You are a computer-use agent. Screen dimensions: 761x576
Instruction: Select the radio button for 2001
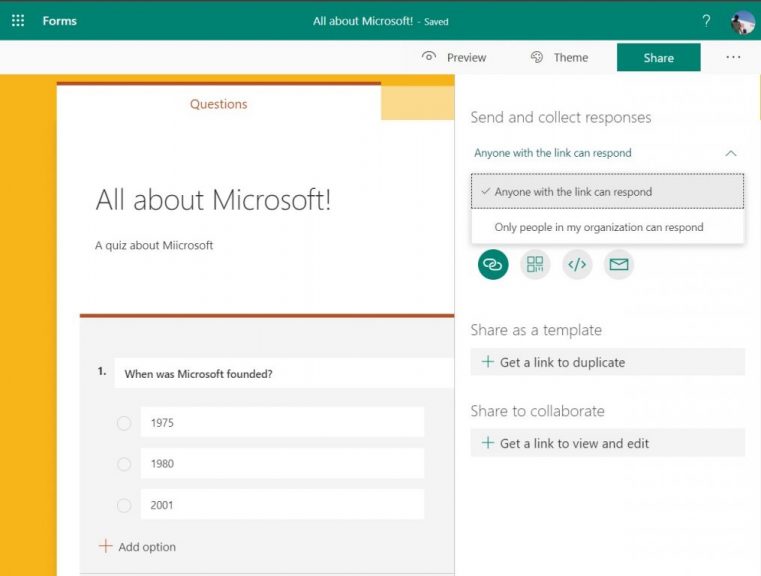(124, 506)
